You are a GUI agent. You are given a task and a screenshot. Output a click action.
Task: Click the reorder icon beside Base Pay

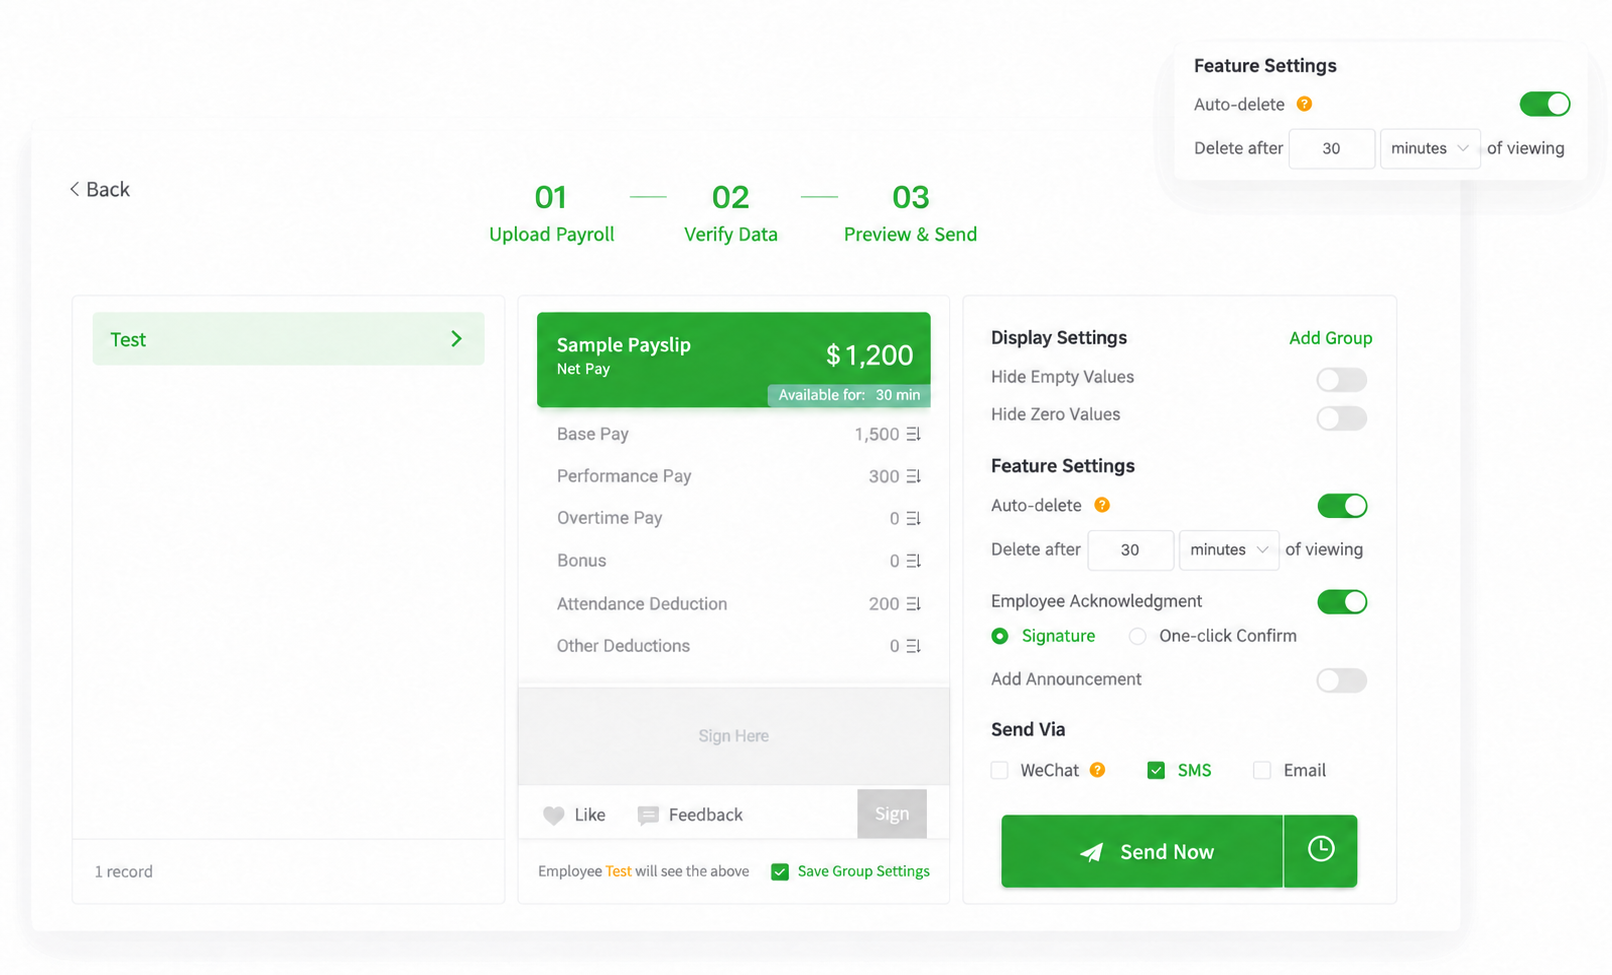point(913,434)
